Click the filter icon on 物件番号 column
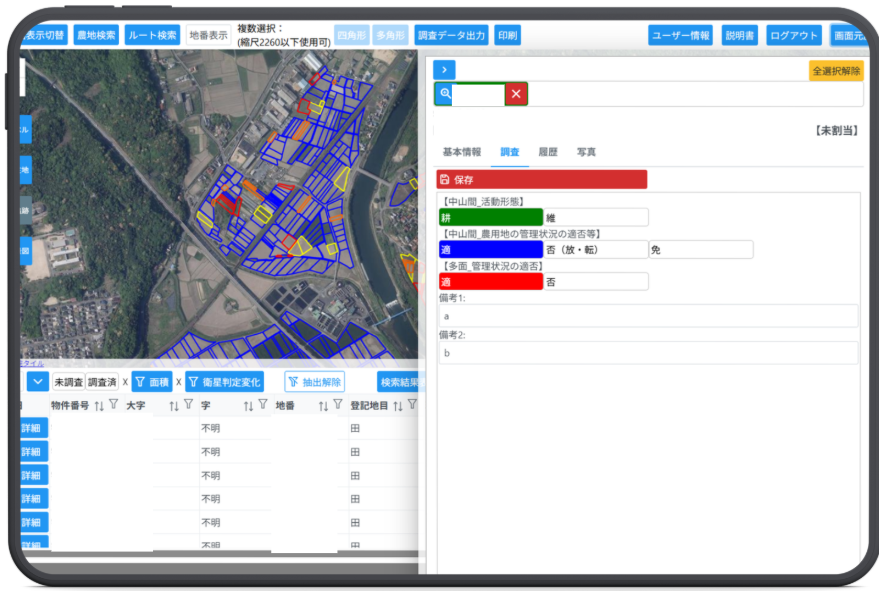The image size is (879, 591). [113, 405]
